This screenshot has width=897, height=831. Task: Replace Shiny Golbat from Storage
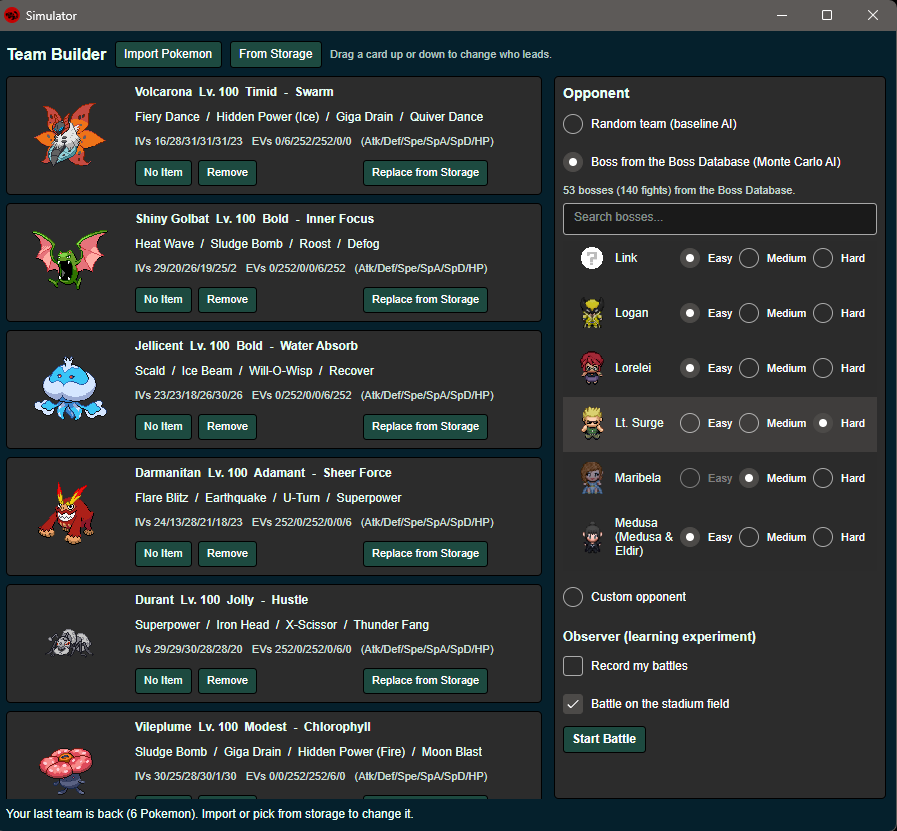(425, 300)
